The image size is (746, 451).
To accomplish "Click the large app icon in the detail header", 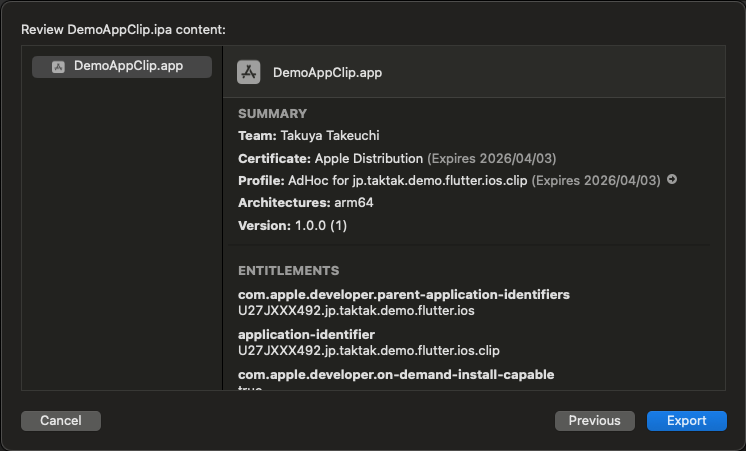I will pos(248,72).
